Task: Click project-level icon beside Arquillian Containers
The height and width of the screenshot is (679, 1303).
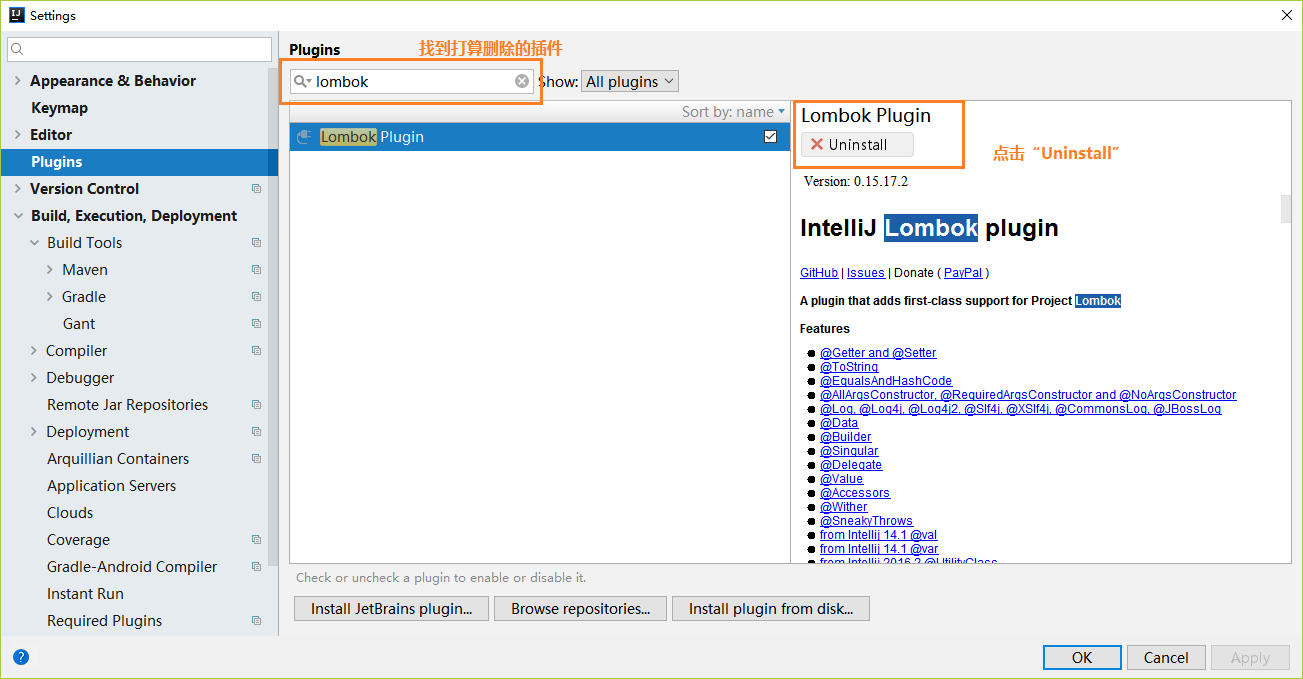Action: coord(257,459)
